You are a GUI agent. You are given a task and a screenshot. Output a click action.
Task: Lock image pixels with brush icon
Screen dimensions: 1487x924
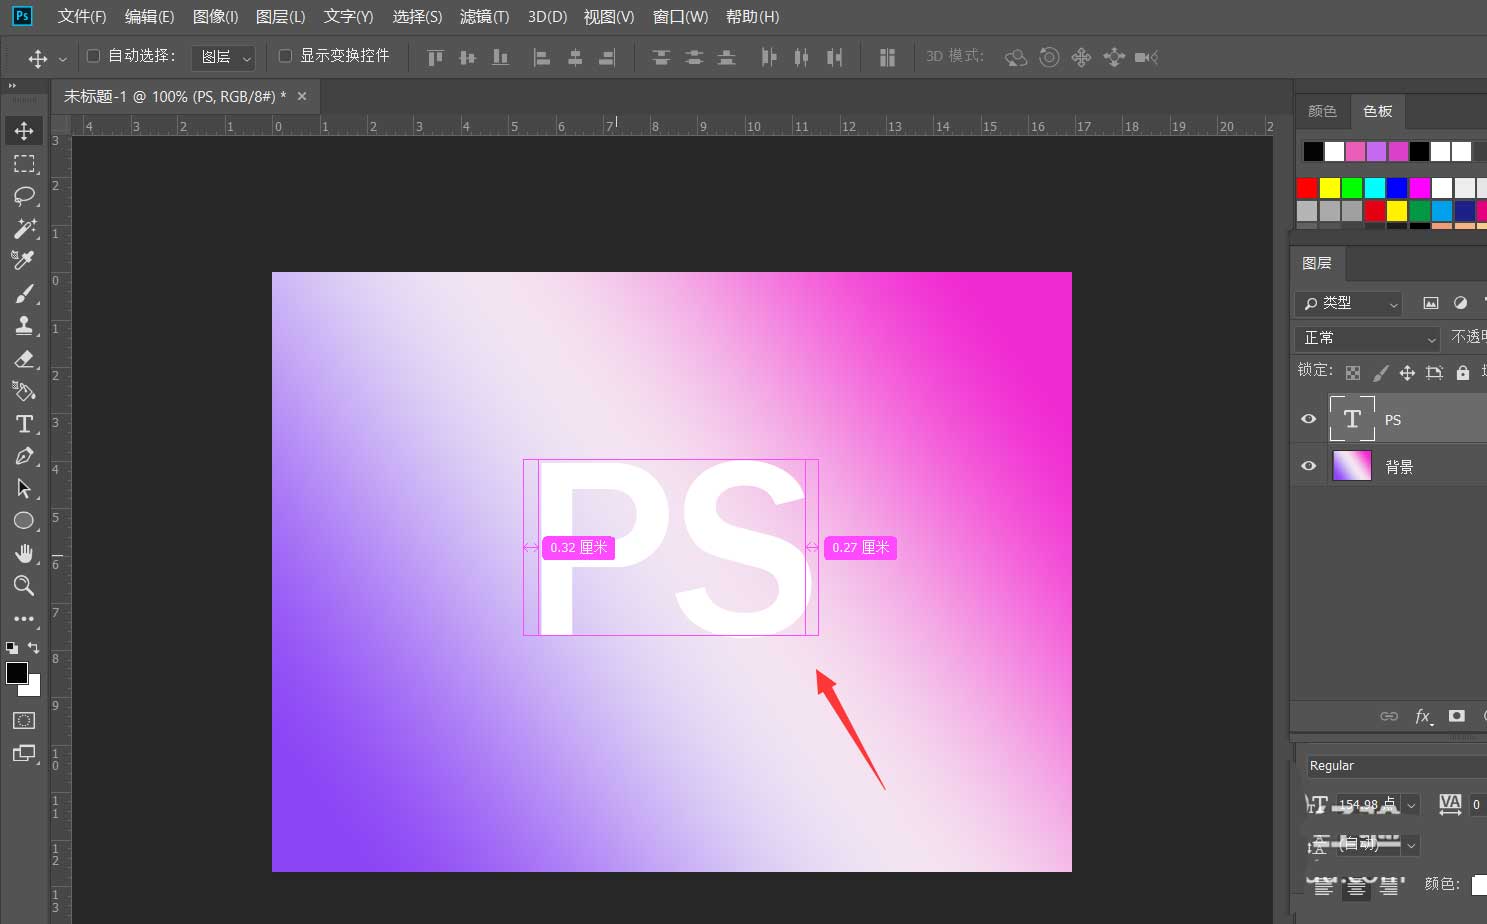tap(1380, 372)
